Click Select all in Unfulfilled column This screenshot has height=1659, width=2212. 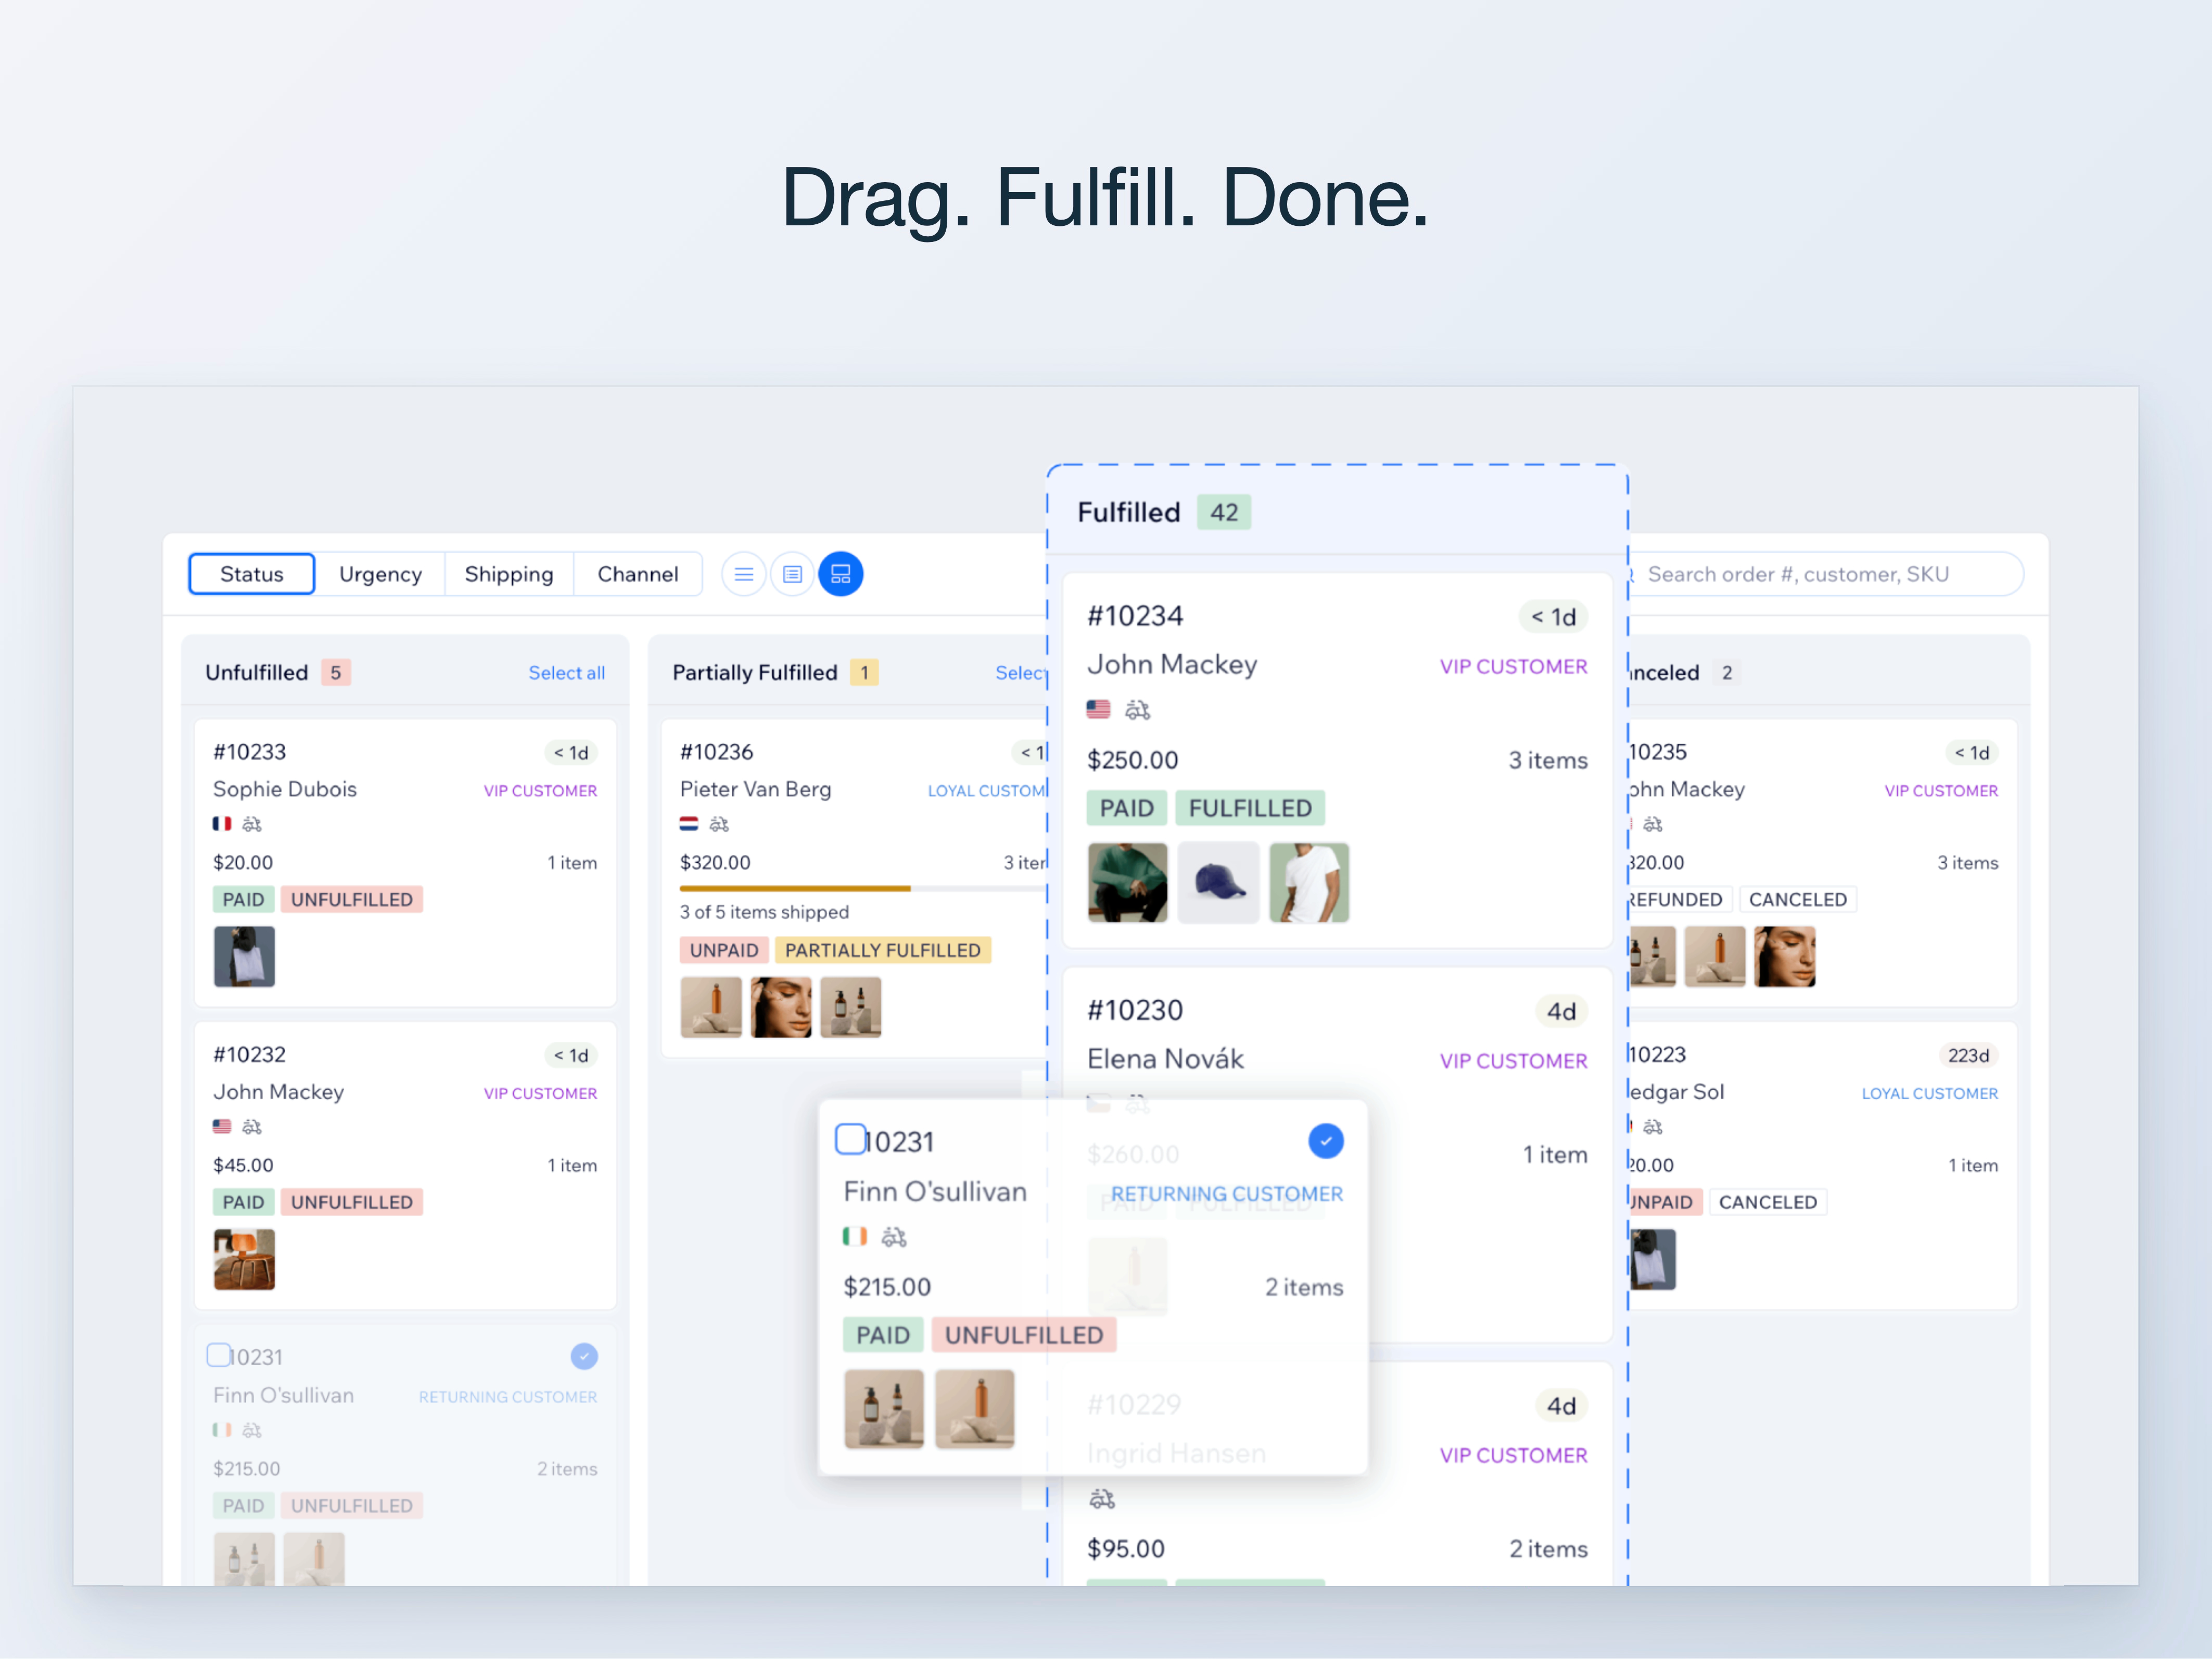pyautogui.click(x=566, y=673)
